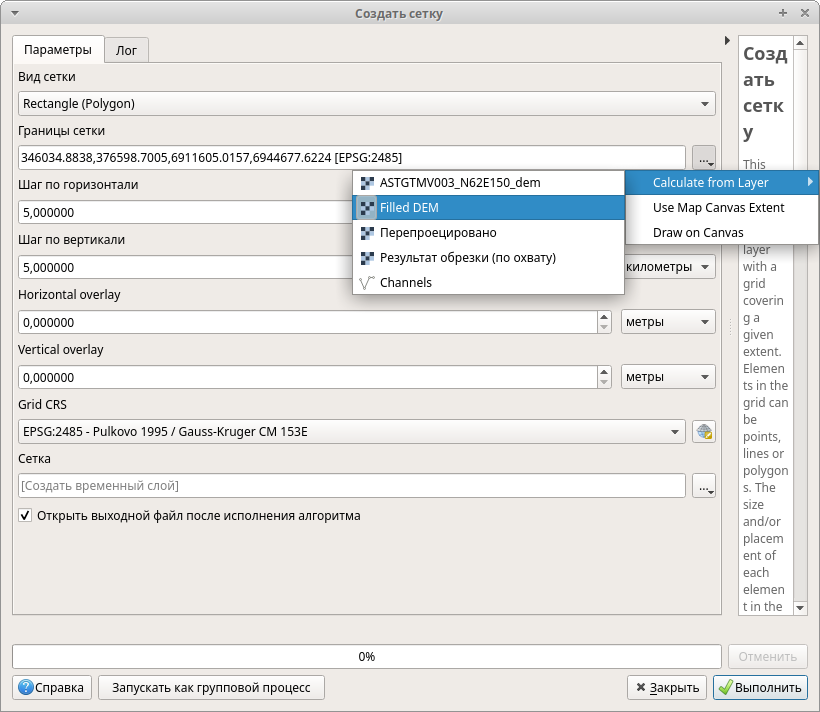Click the Запускать как групповой процесс button

[x=211, y=687]
